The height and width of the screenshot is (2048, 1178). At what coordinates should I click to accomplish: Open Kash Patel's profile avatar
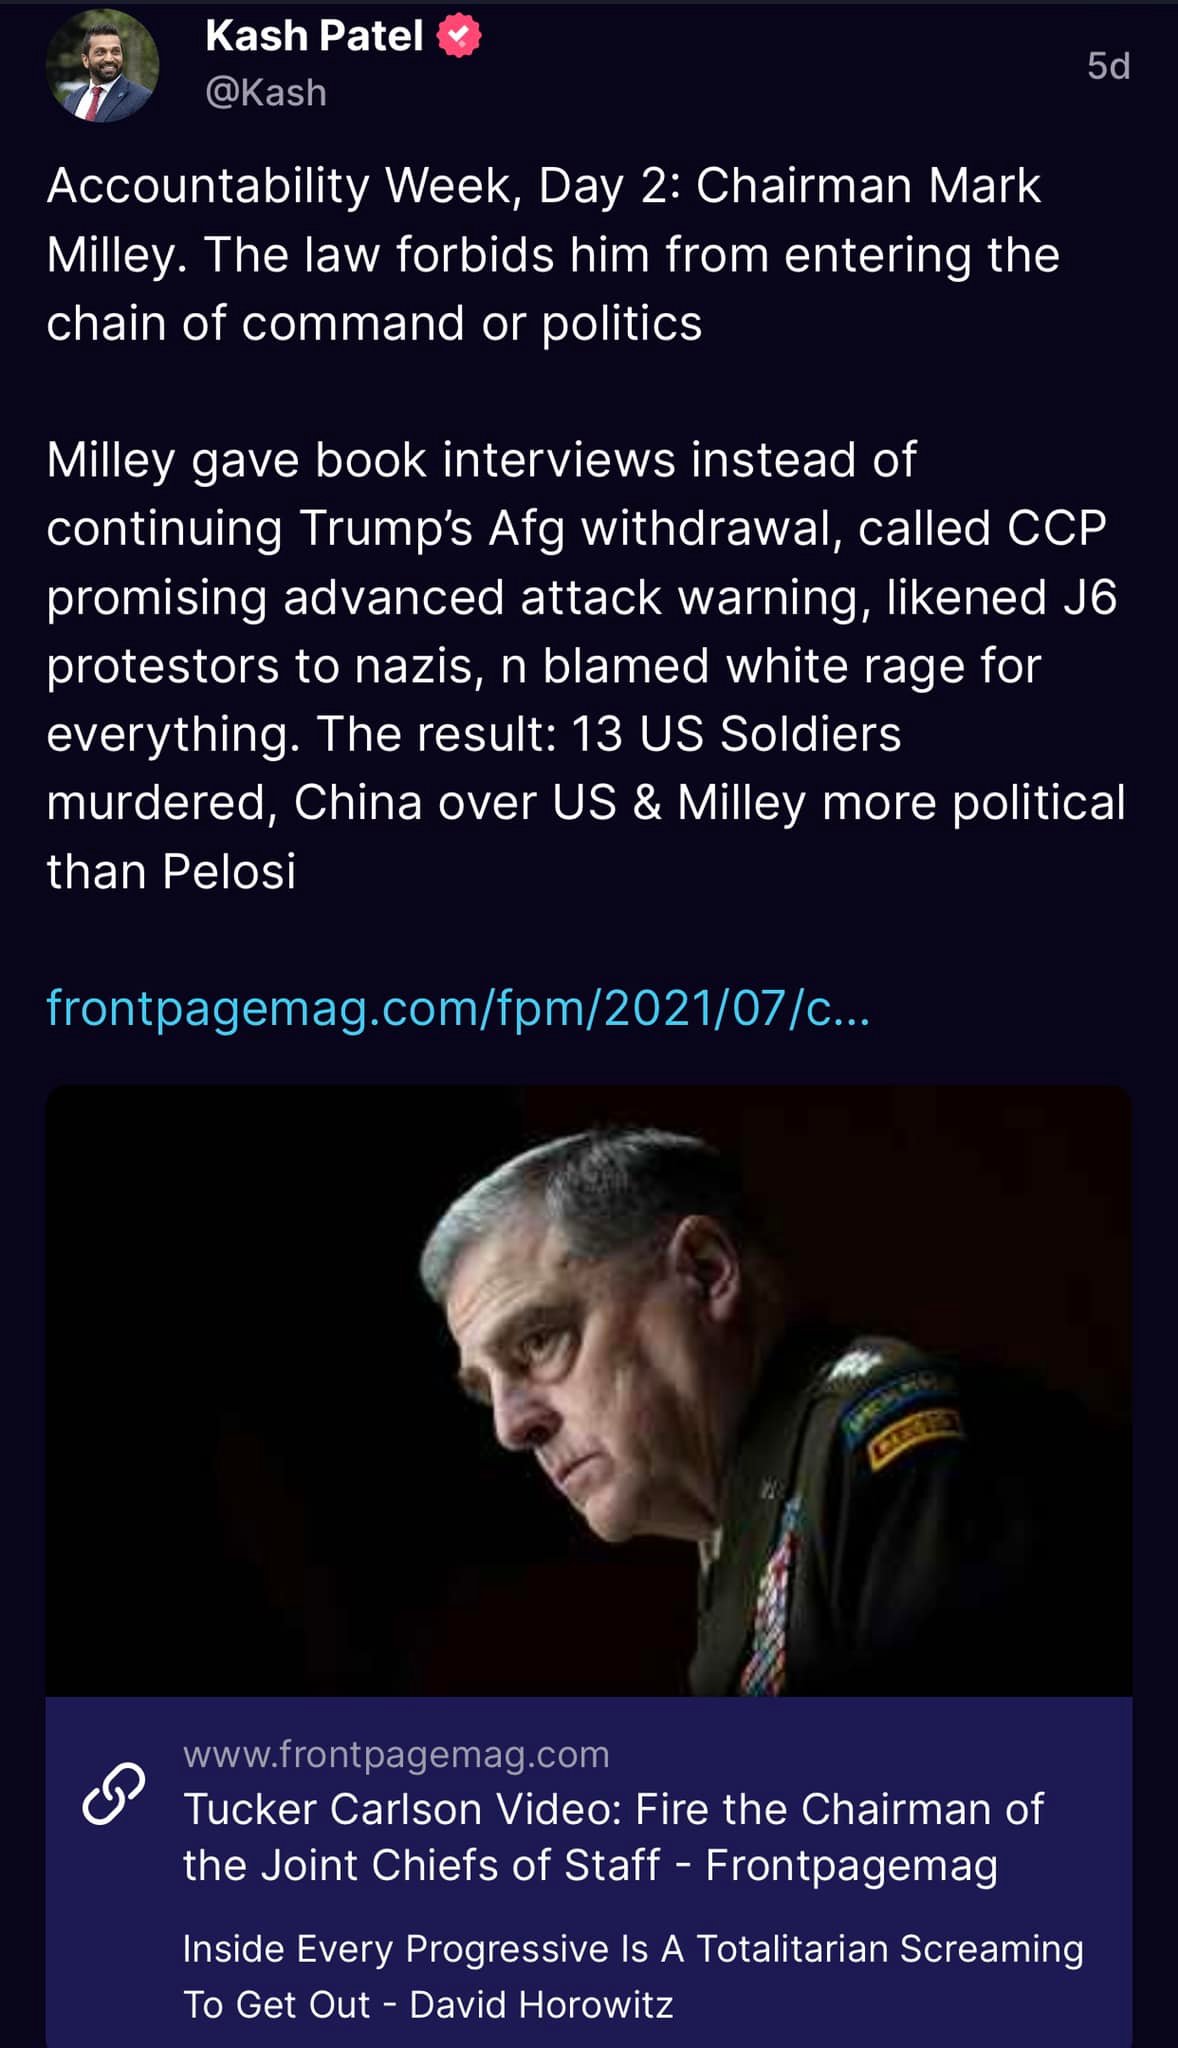[102, 66]
